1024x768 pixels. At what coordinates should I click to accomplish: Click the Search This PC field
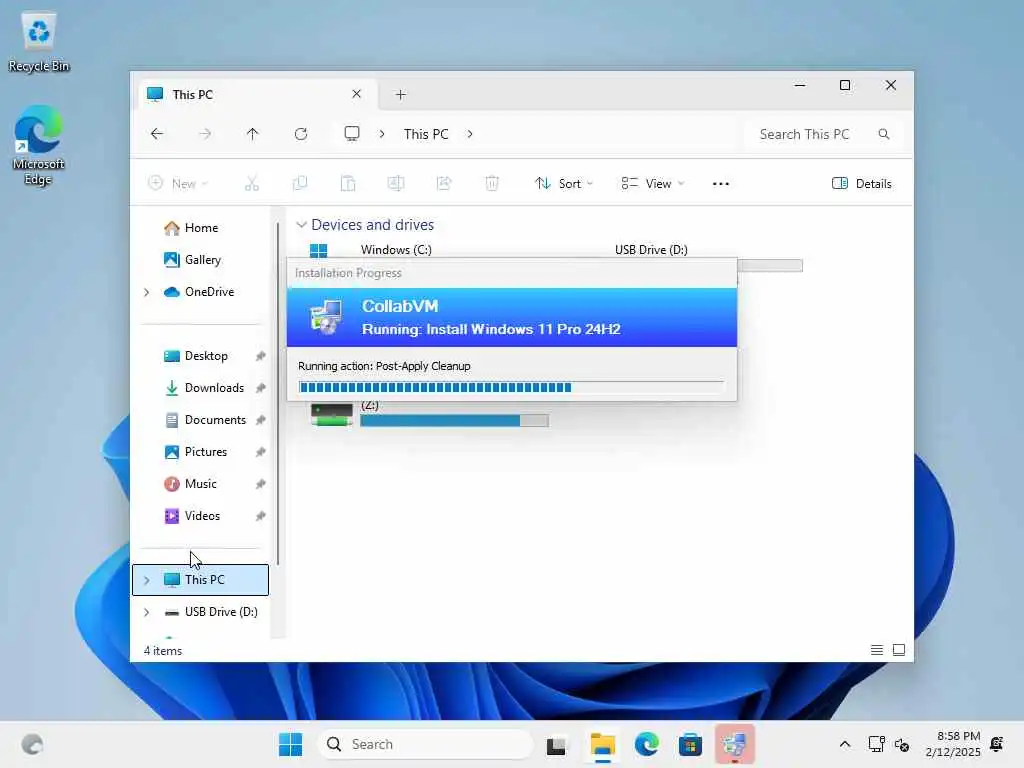[x=822, y=134]
